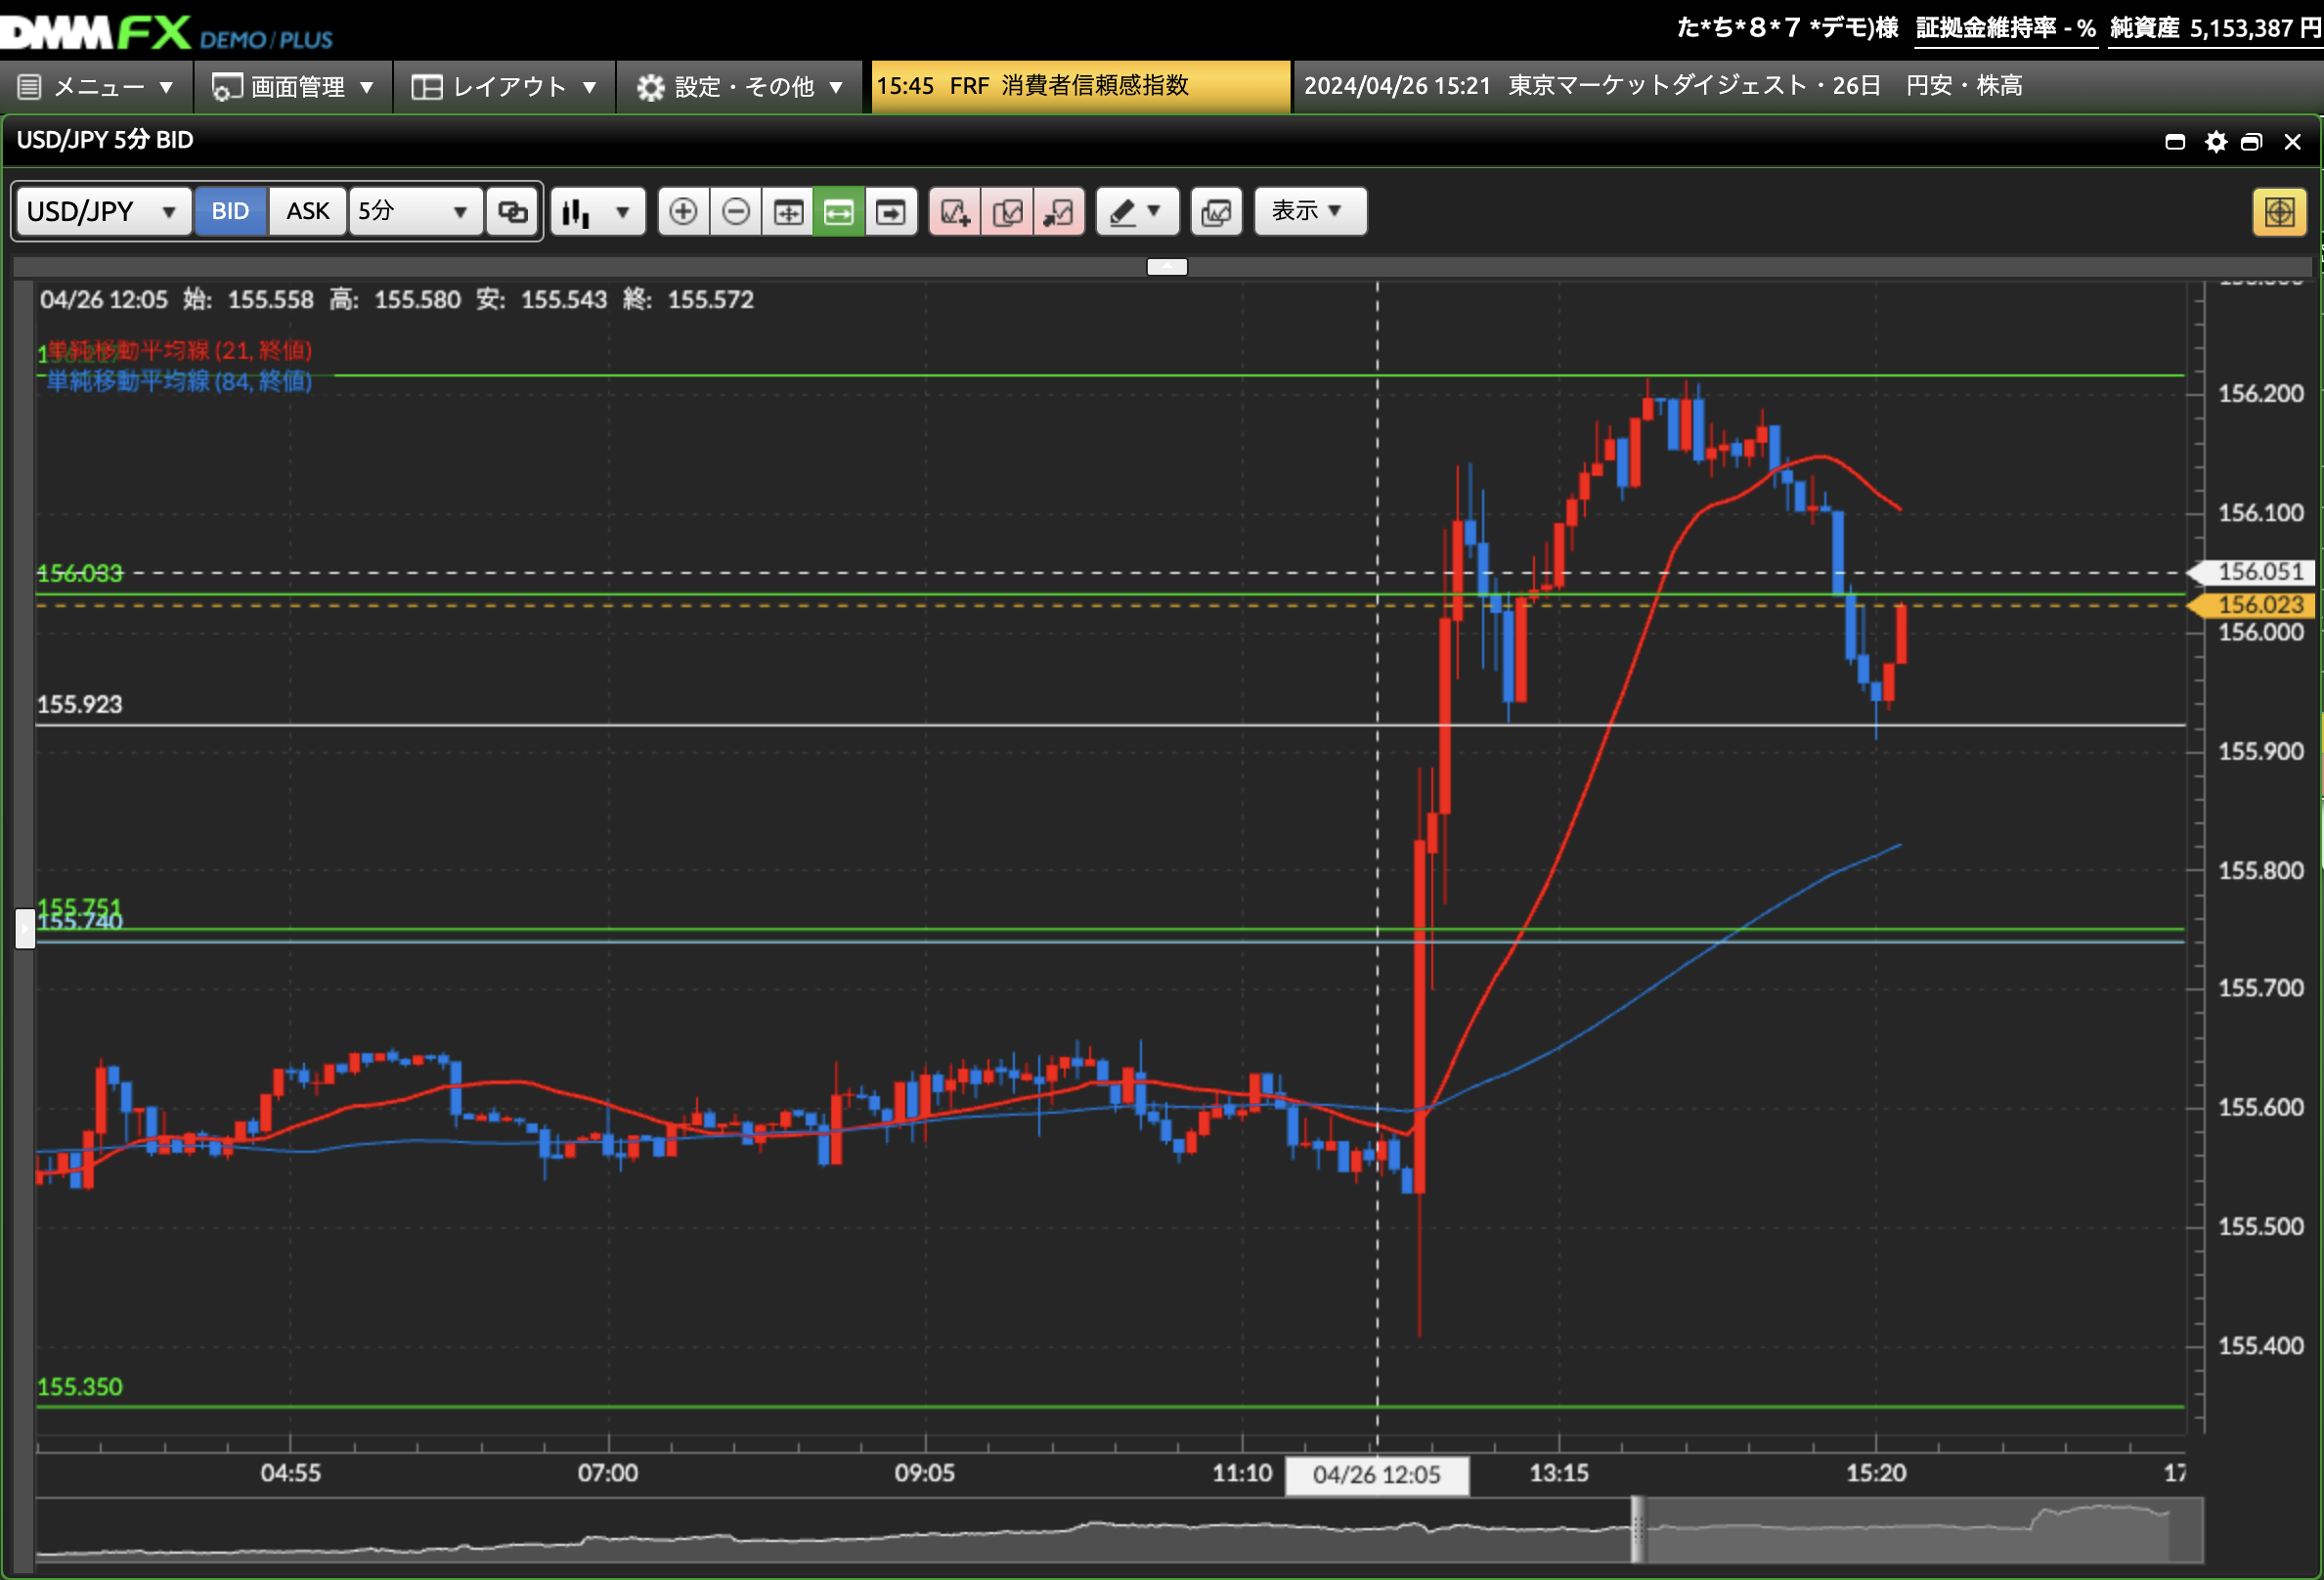This screenshot has height=1580, width=2324.
Task: Click the scroll-to-latest arrow icon
Action: coord(891,211)
